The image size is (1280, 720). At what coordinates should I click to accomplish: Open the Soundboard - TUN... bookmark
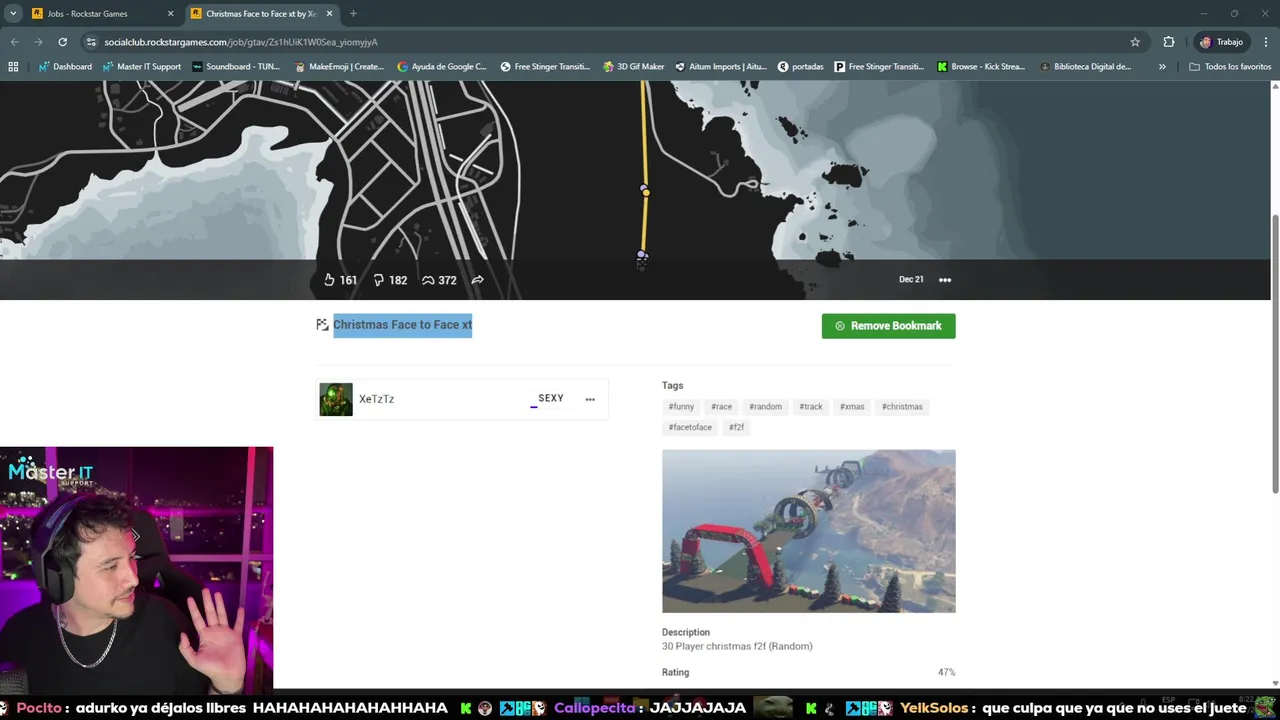coord(236,67)
